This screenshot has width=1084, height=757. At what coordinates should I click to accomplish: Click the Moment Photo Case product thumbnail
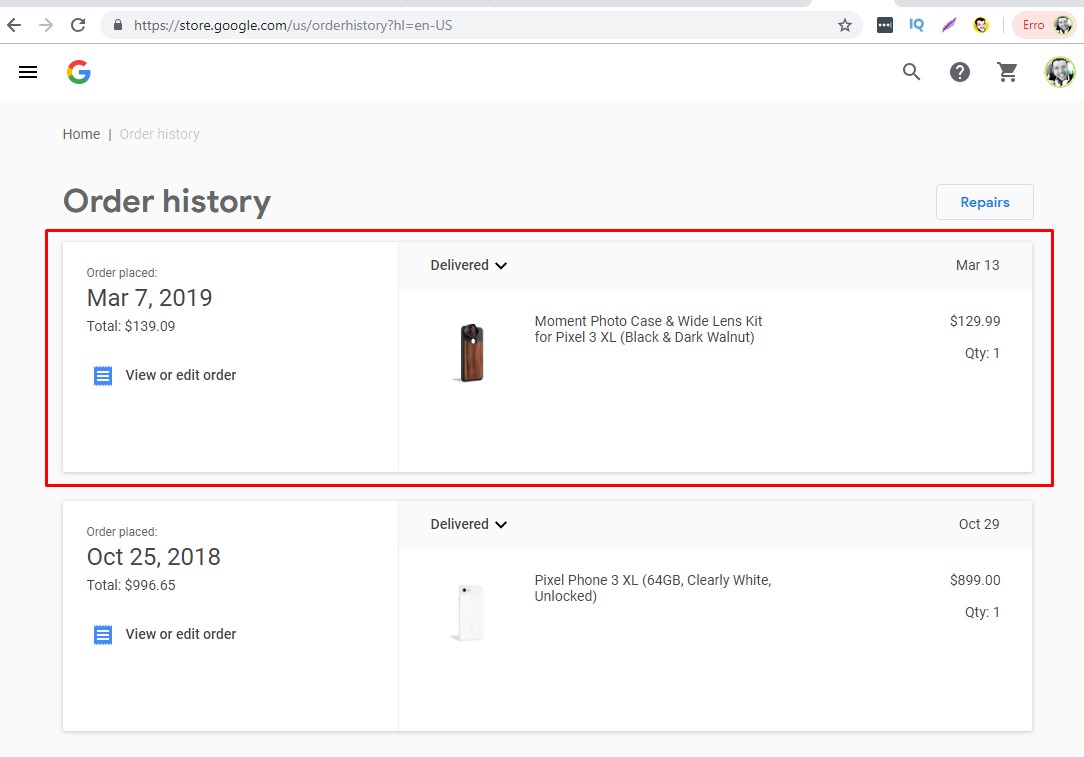471,353
